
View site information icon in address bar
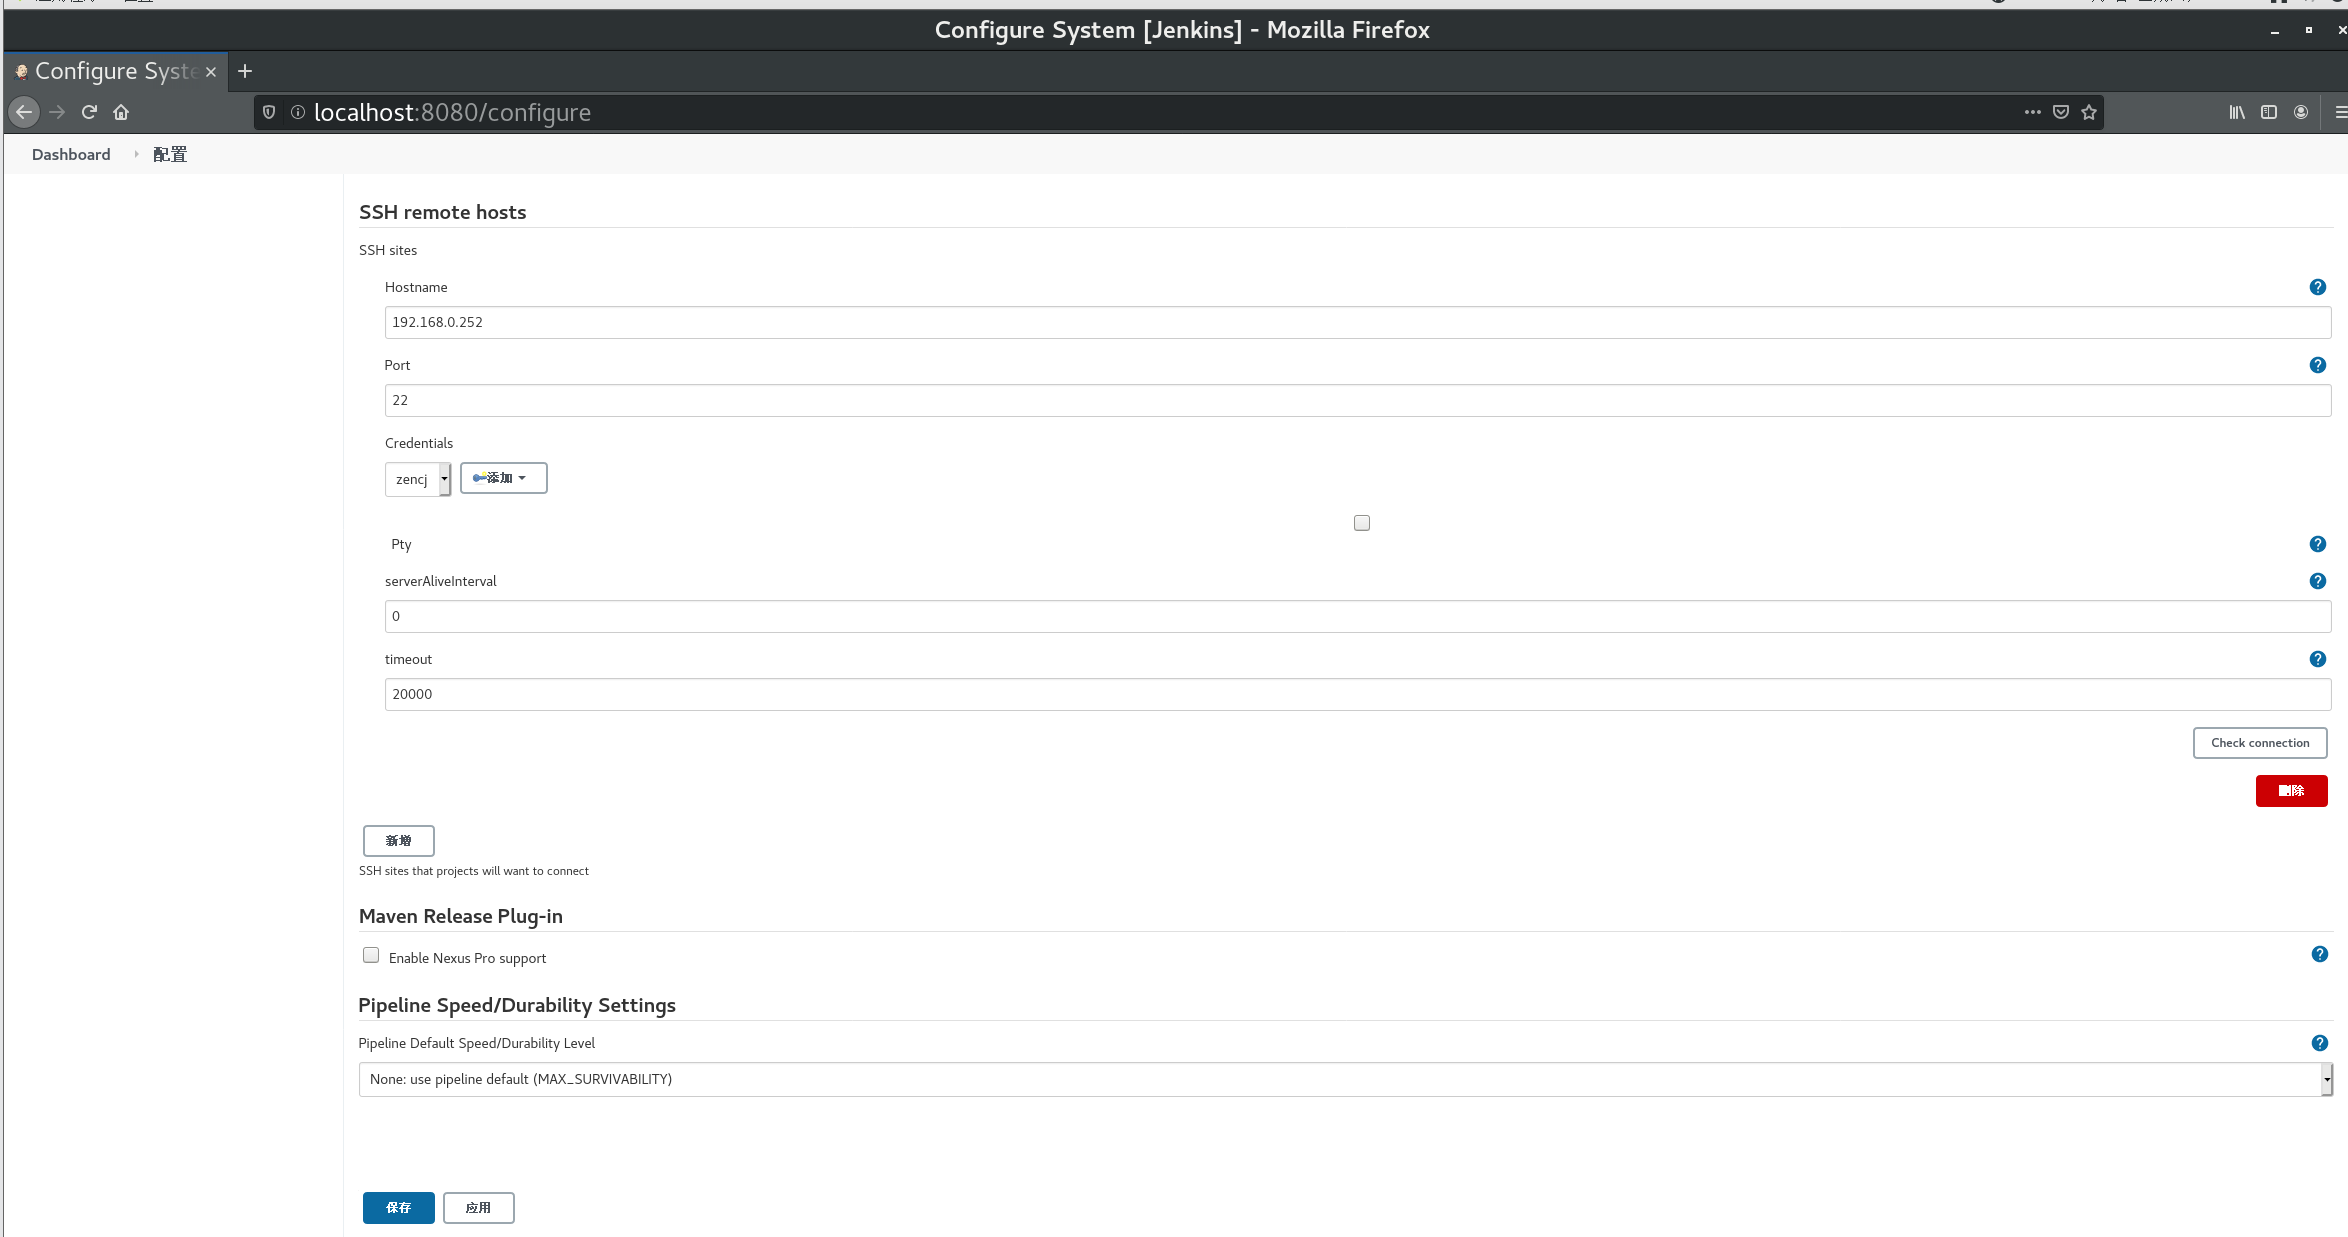coord(297,112)
